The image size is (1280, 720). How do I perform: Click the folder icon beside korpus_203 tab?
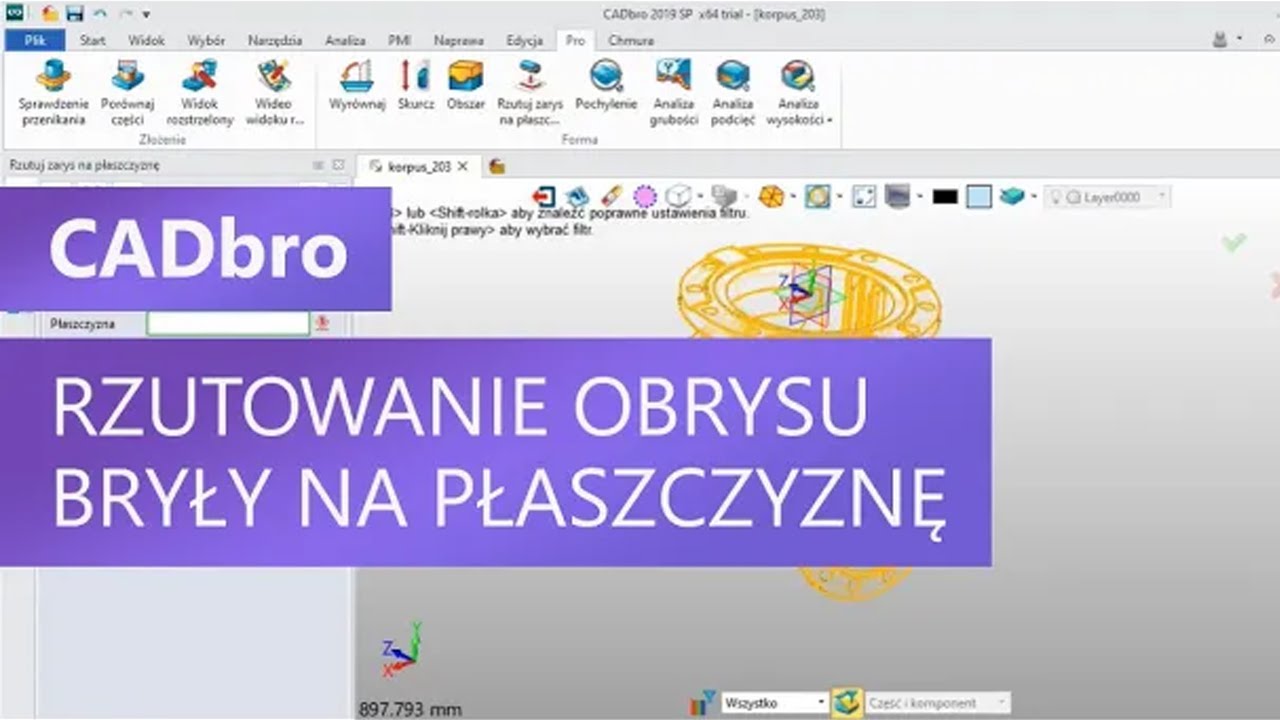(497, 166)
